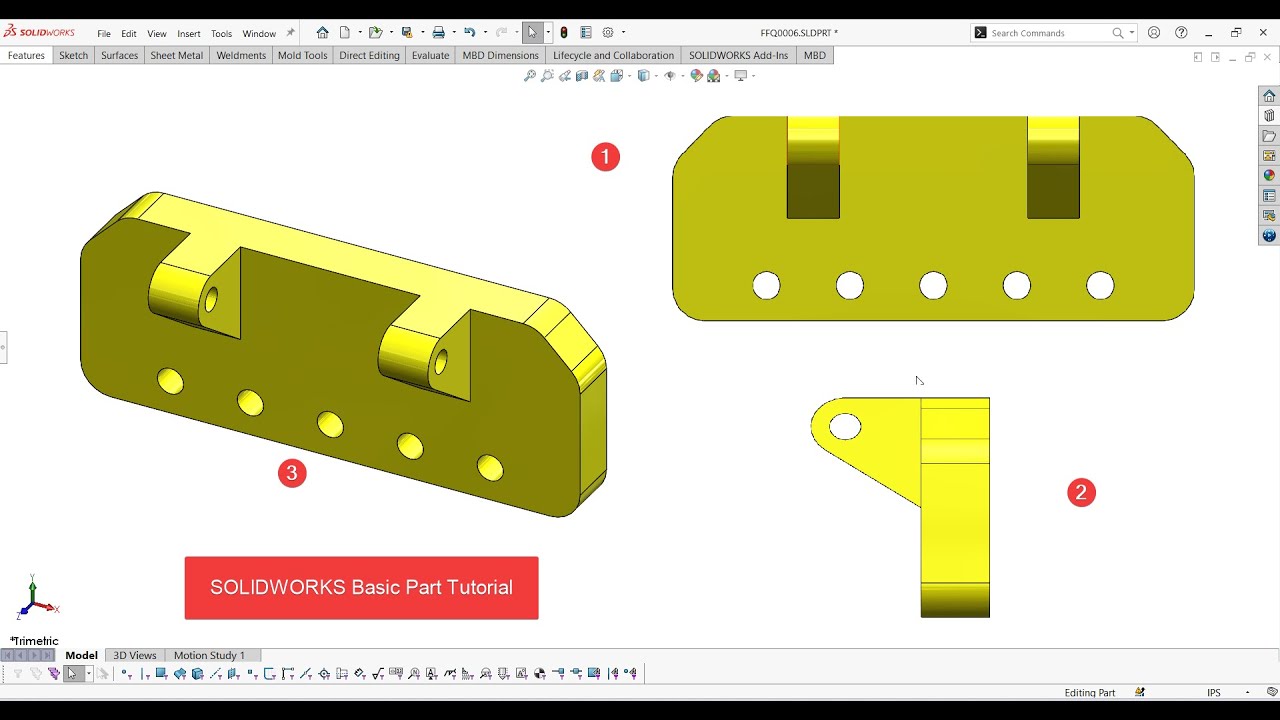Screen dimensions: 1280x720
Task: Expand the Select tool dropdown arrow
Action: point(548,33)
